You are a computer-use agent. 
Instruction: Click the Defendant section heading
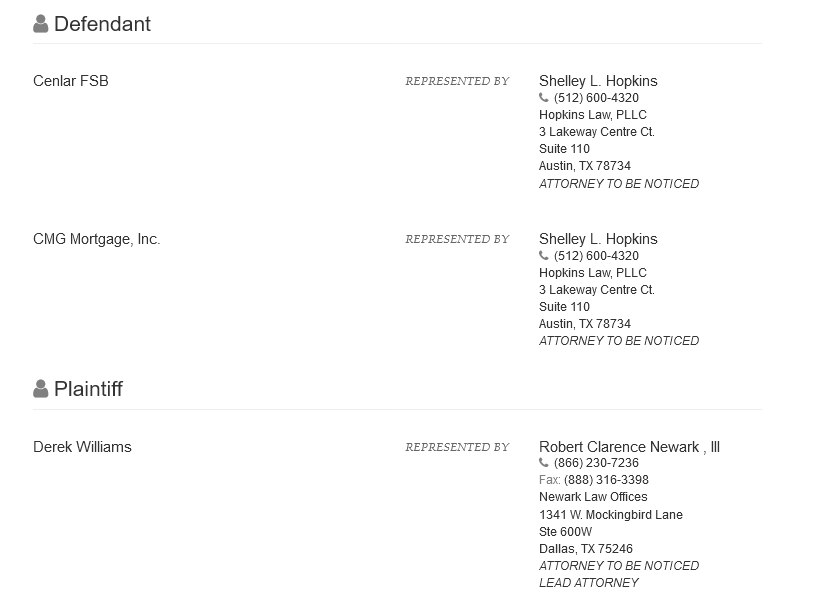(x=102, y=24)
